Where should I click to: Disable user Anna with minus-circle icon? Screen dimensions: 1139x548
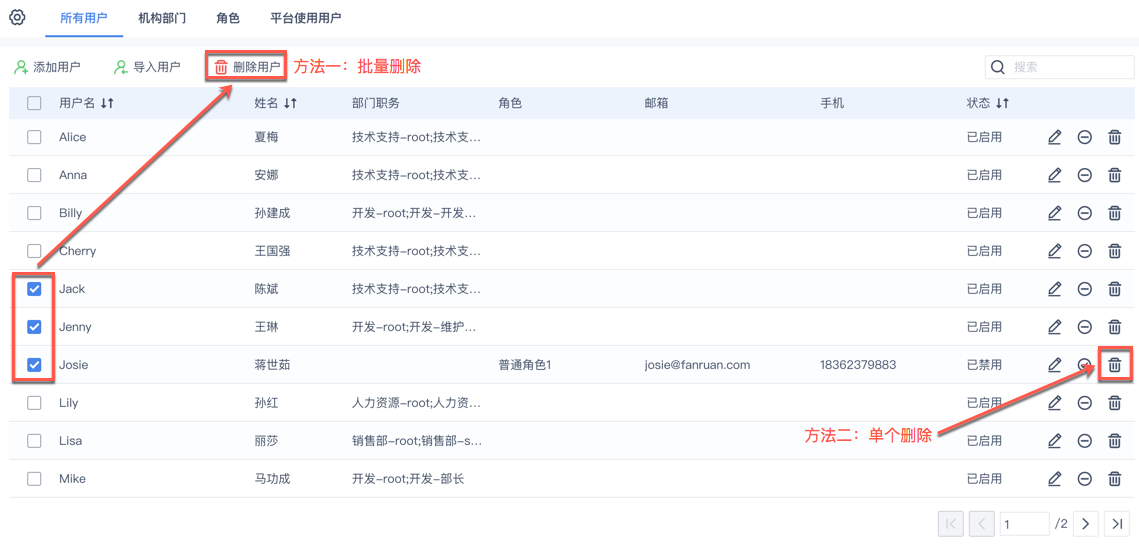click(x=1084, y=175)
